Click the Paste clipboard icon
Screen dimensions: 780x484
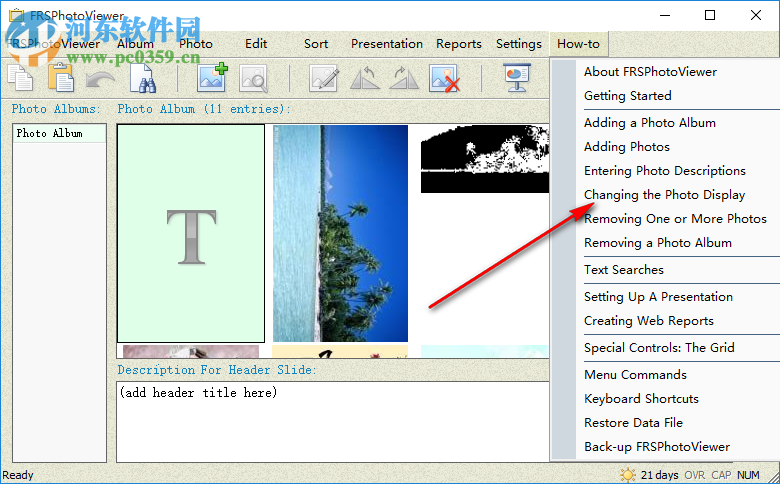(61, 78)
